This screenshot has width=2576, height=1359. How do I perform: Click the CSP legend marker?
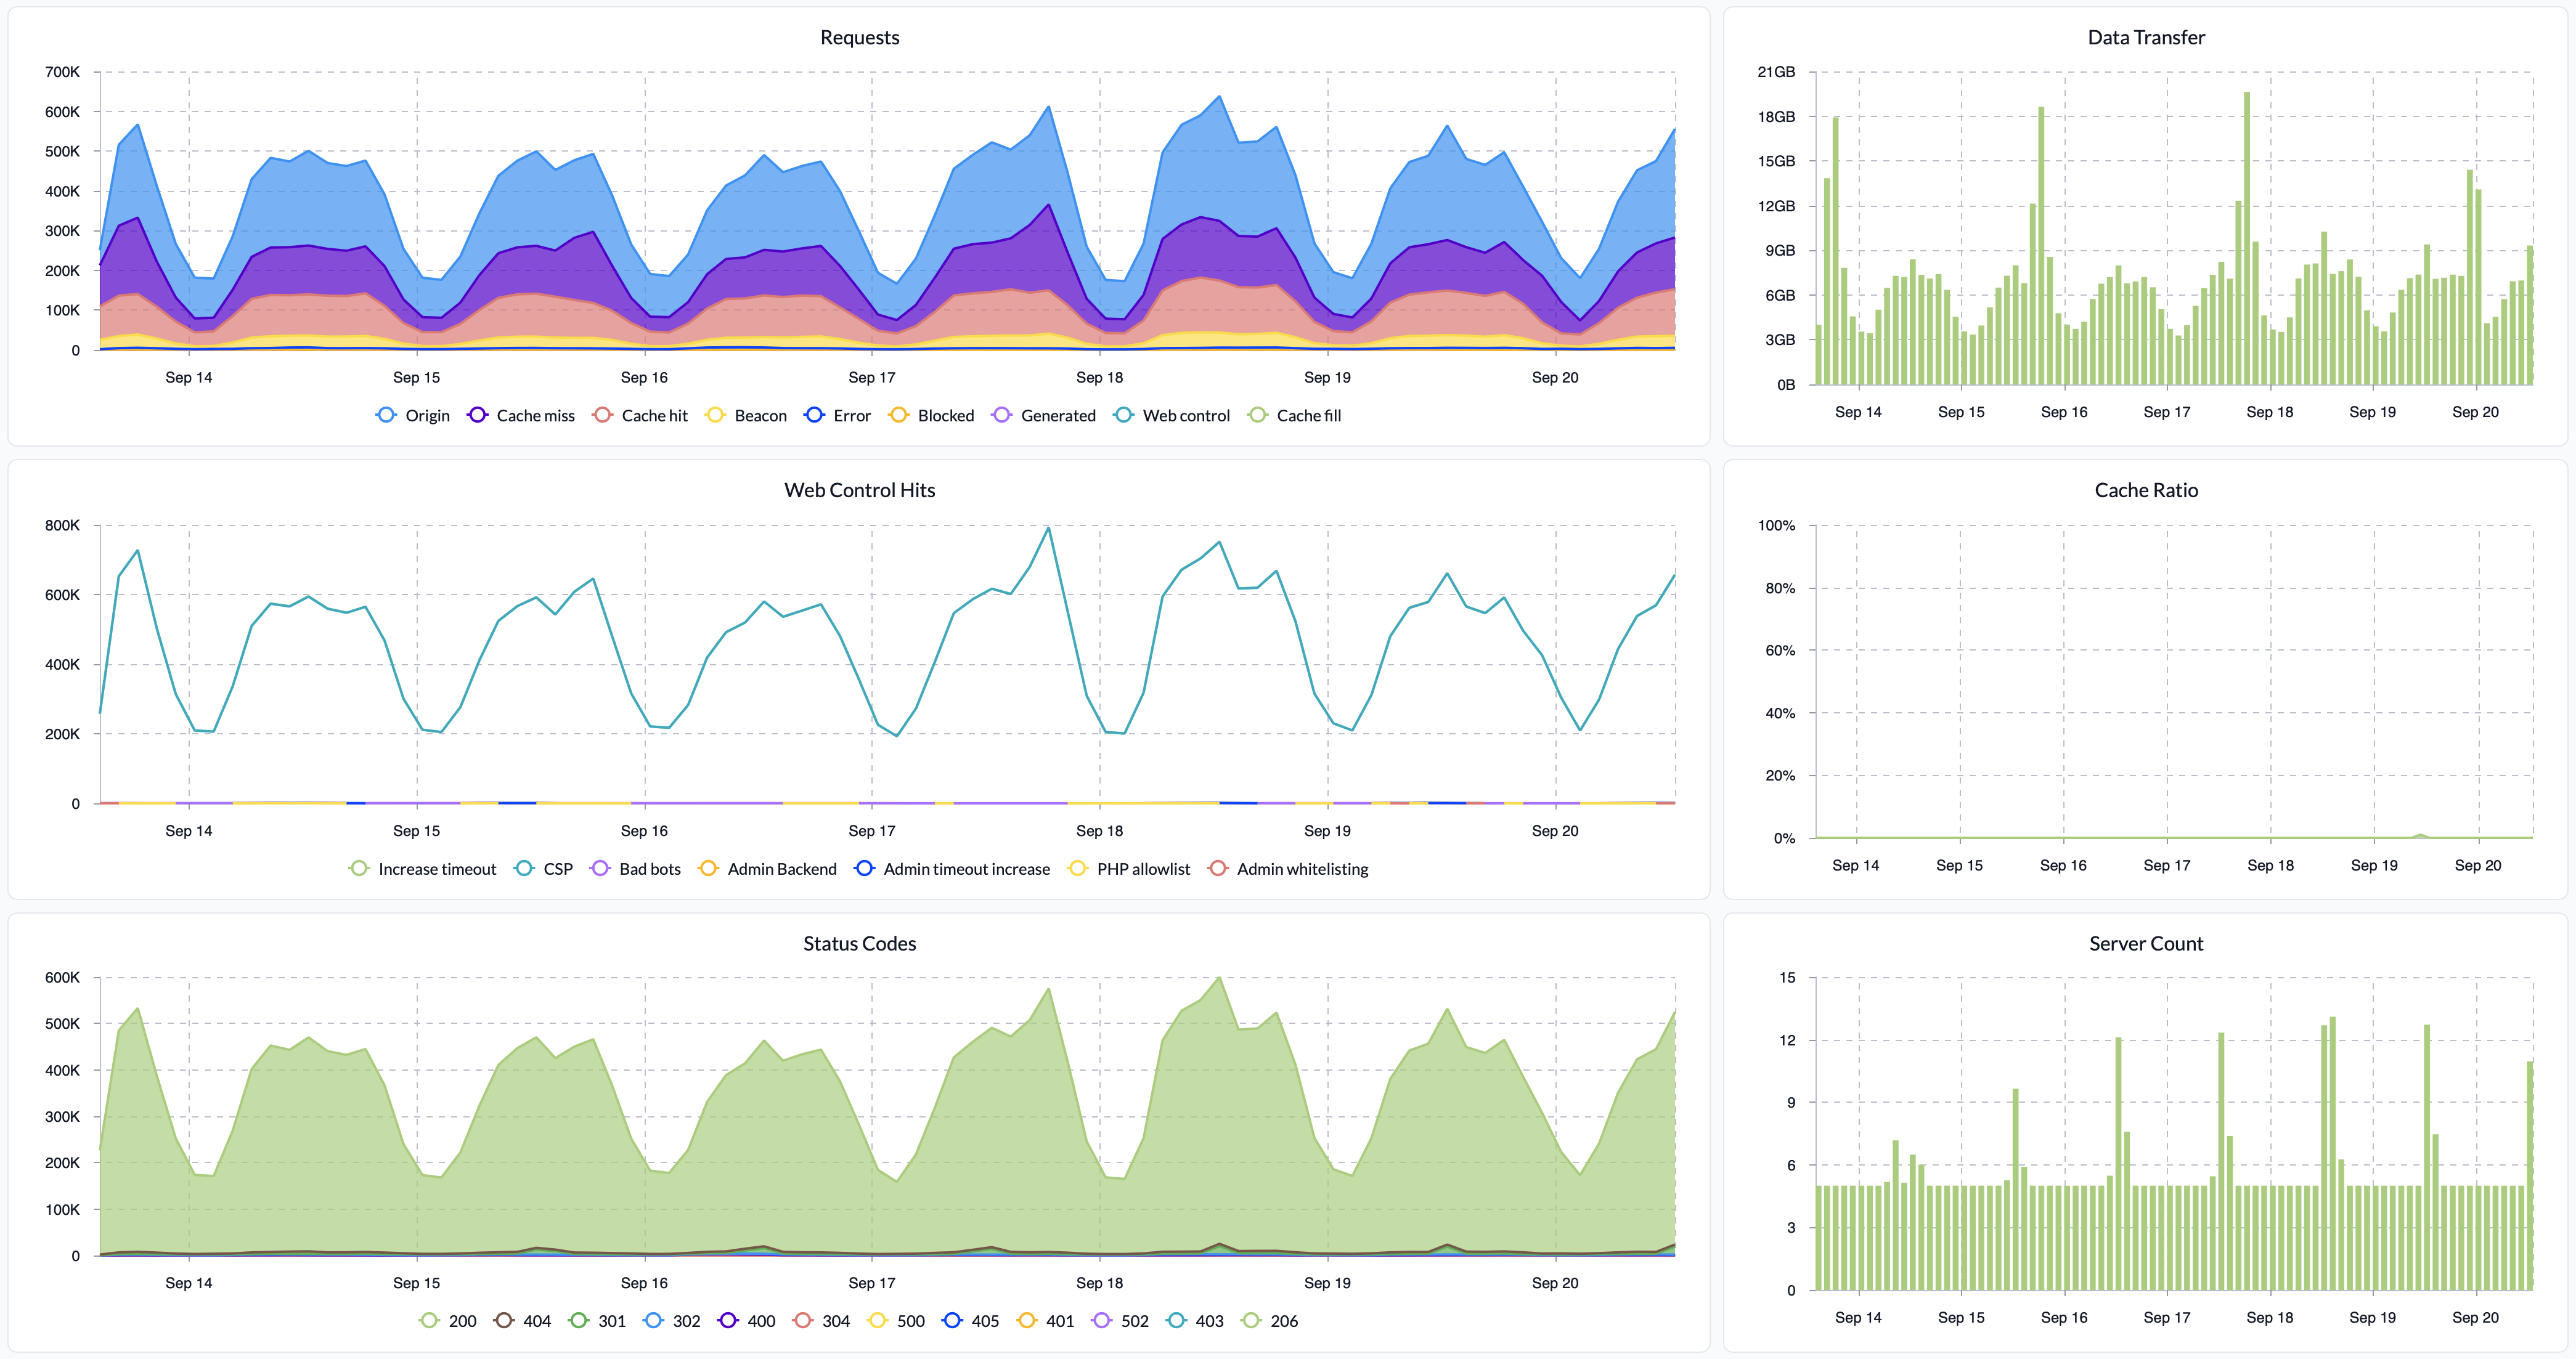click(x=524, y=868)
